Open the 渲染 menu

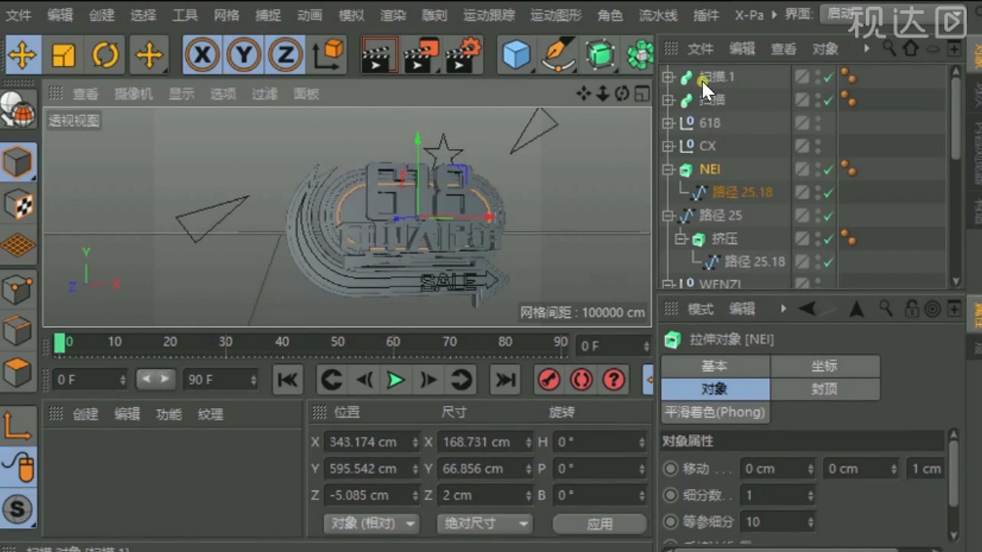[393, 15]
